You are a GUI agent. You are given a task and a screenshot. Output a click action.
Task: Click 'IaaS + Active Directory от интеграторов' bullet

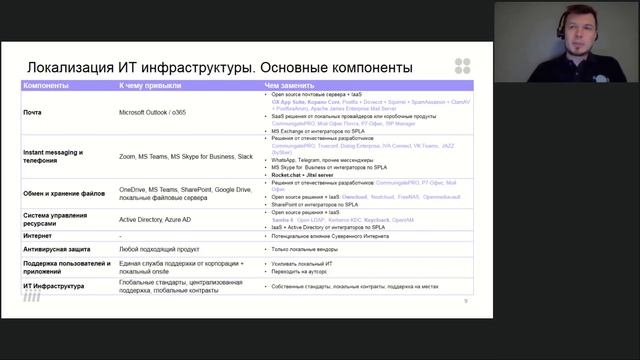tap(328, 227)
